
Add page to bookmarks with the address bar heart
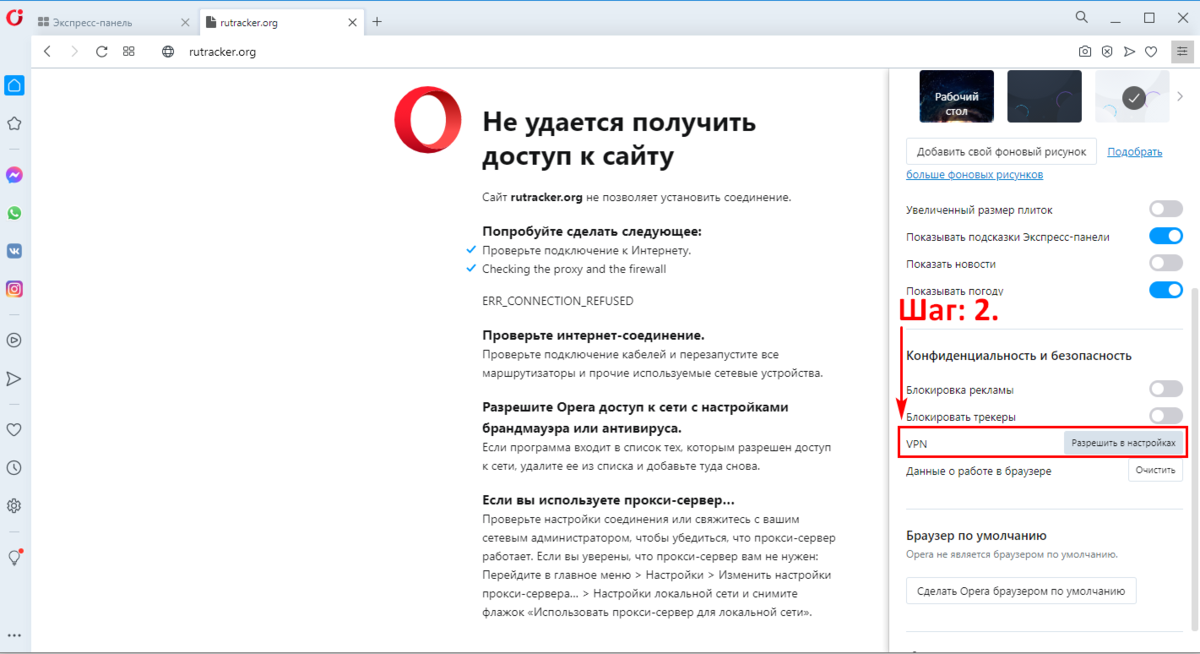click(x=1151, y=51)
